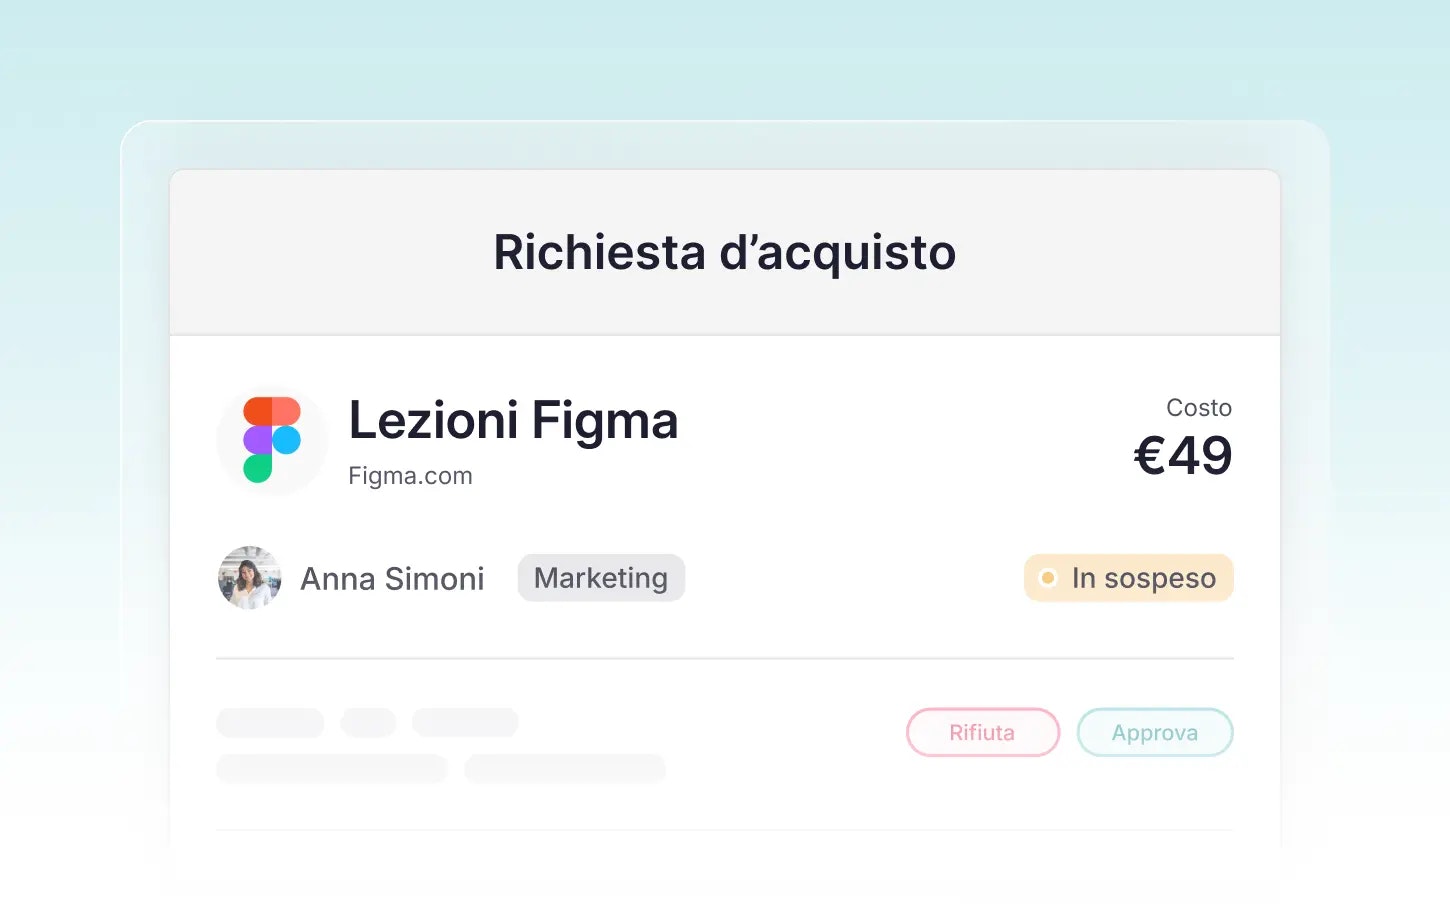Click the orange status dot
The width and height of the screenshot is (1450, 920).
coord(1048,578)
